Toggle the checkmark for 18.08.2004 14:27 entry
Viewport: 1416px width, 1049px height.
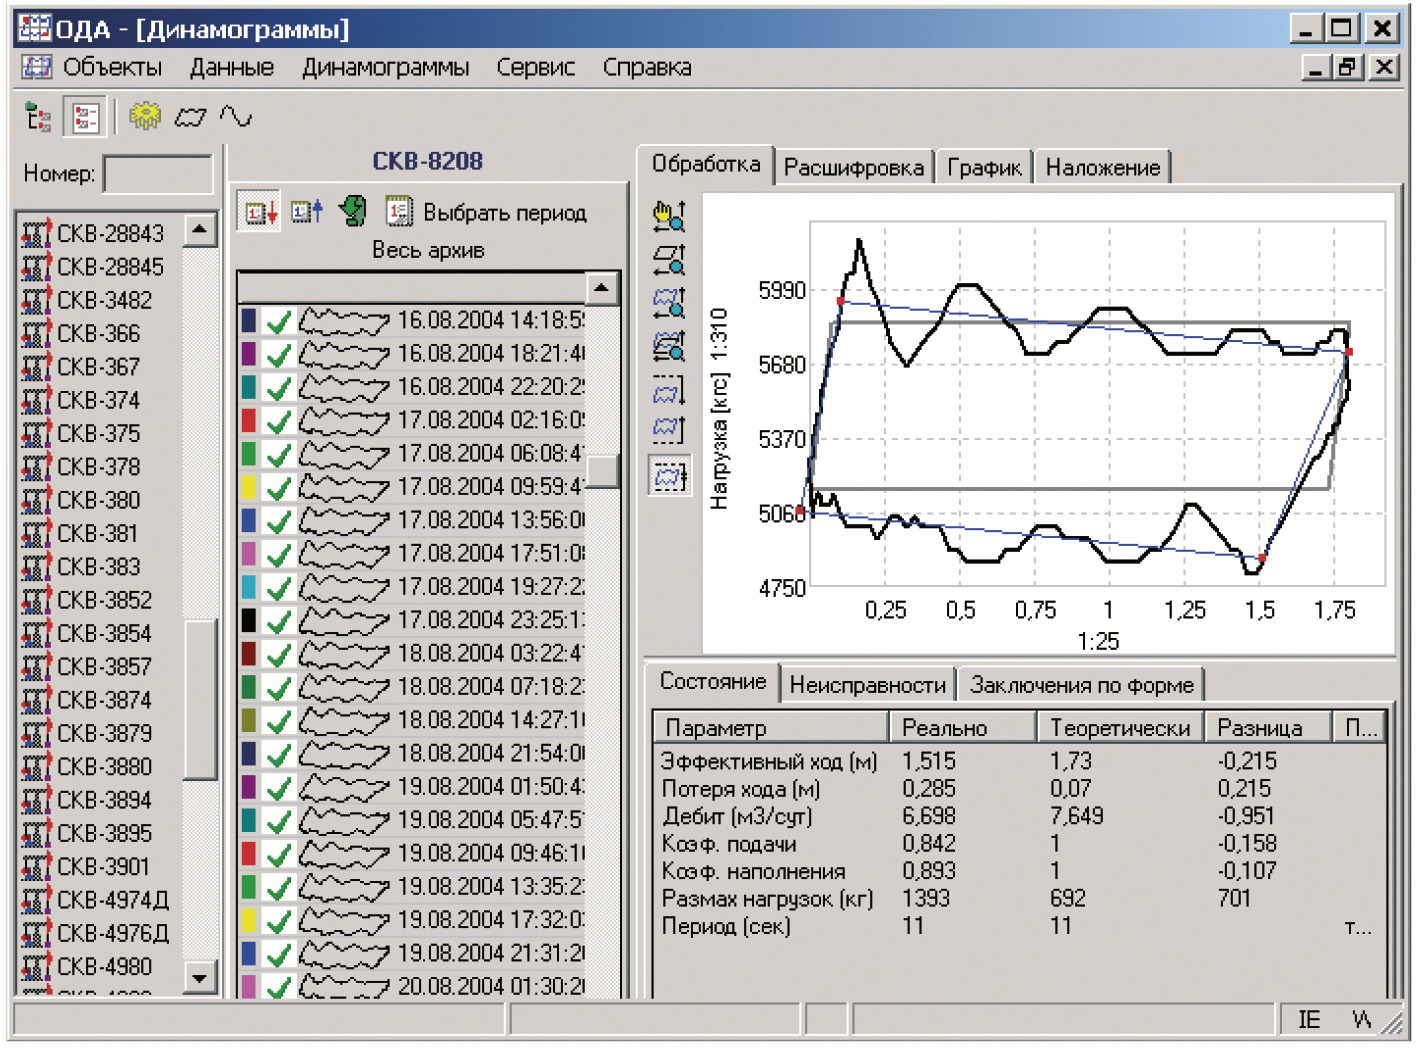tap(279, 721)
